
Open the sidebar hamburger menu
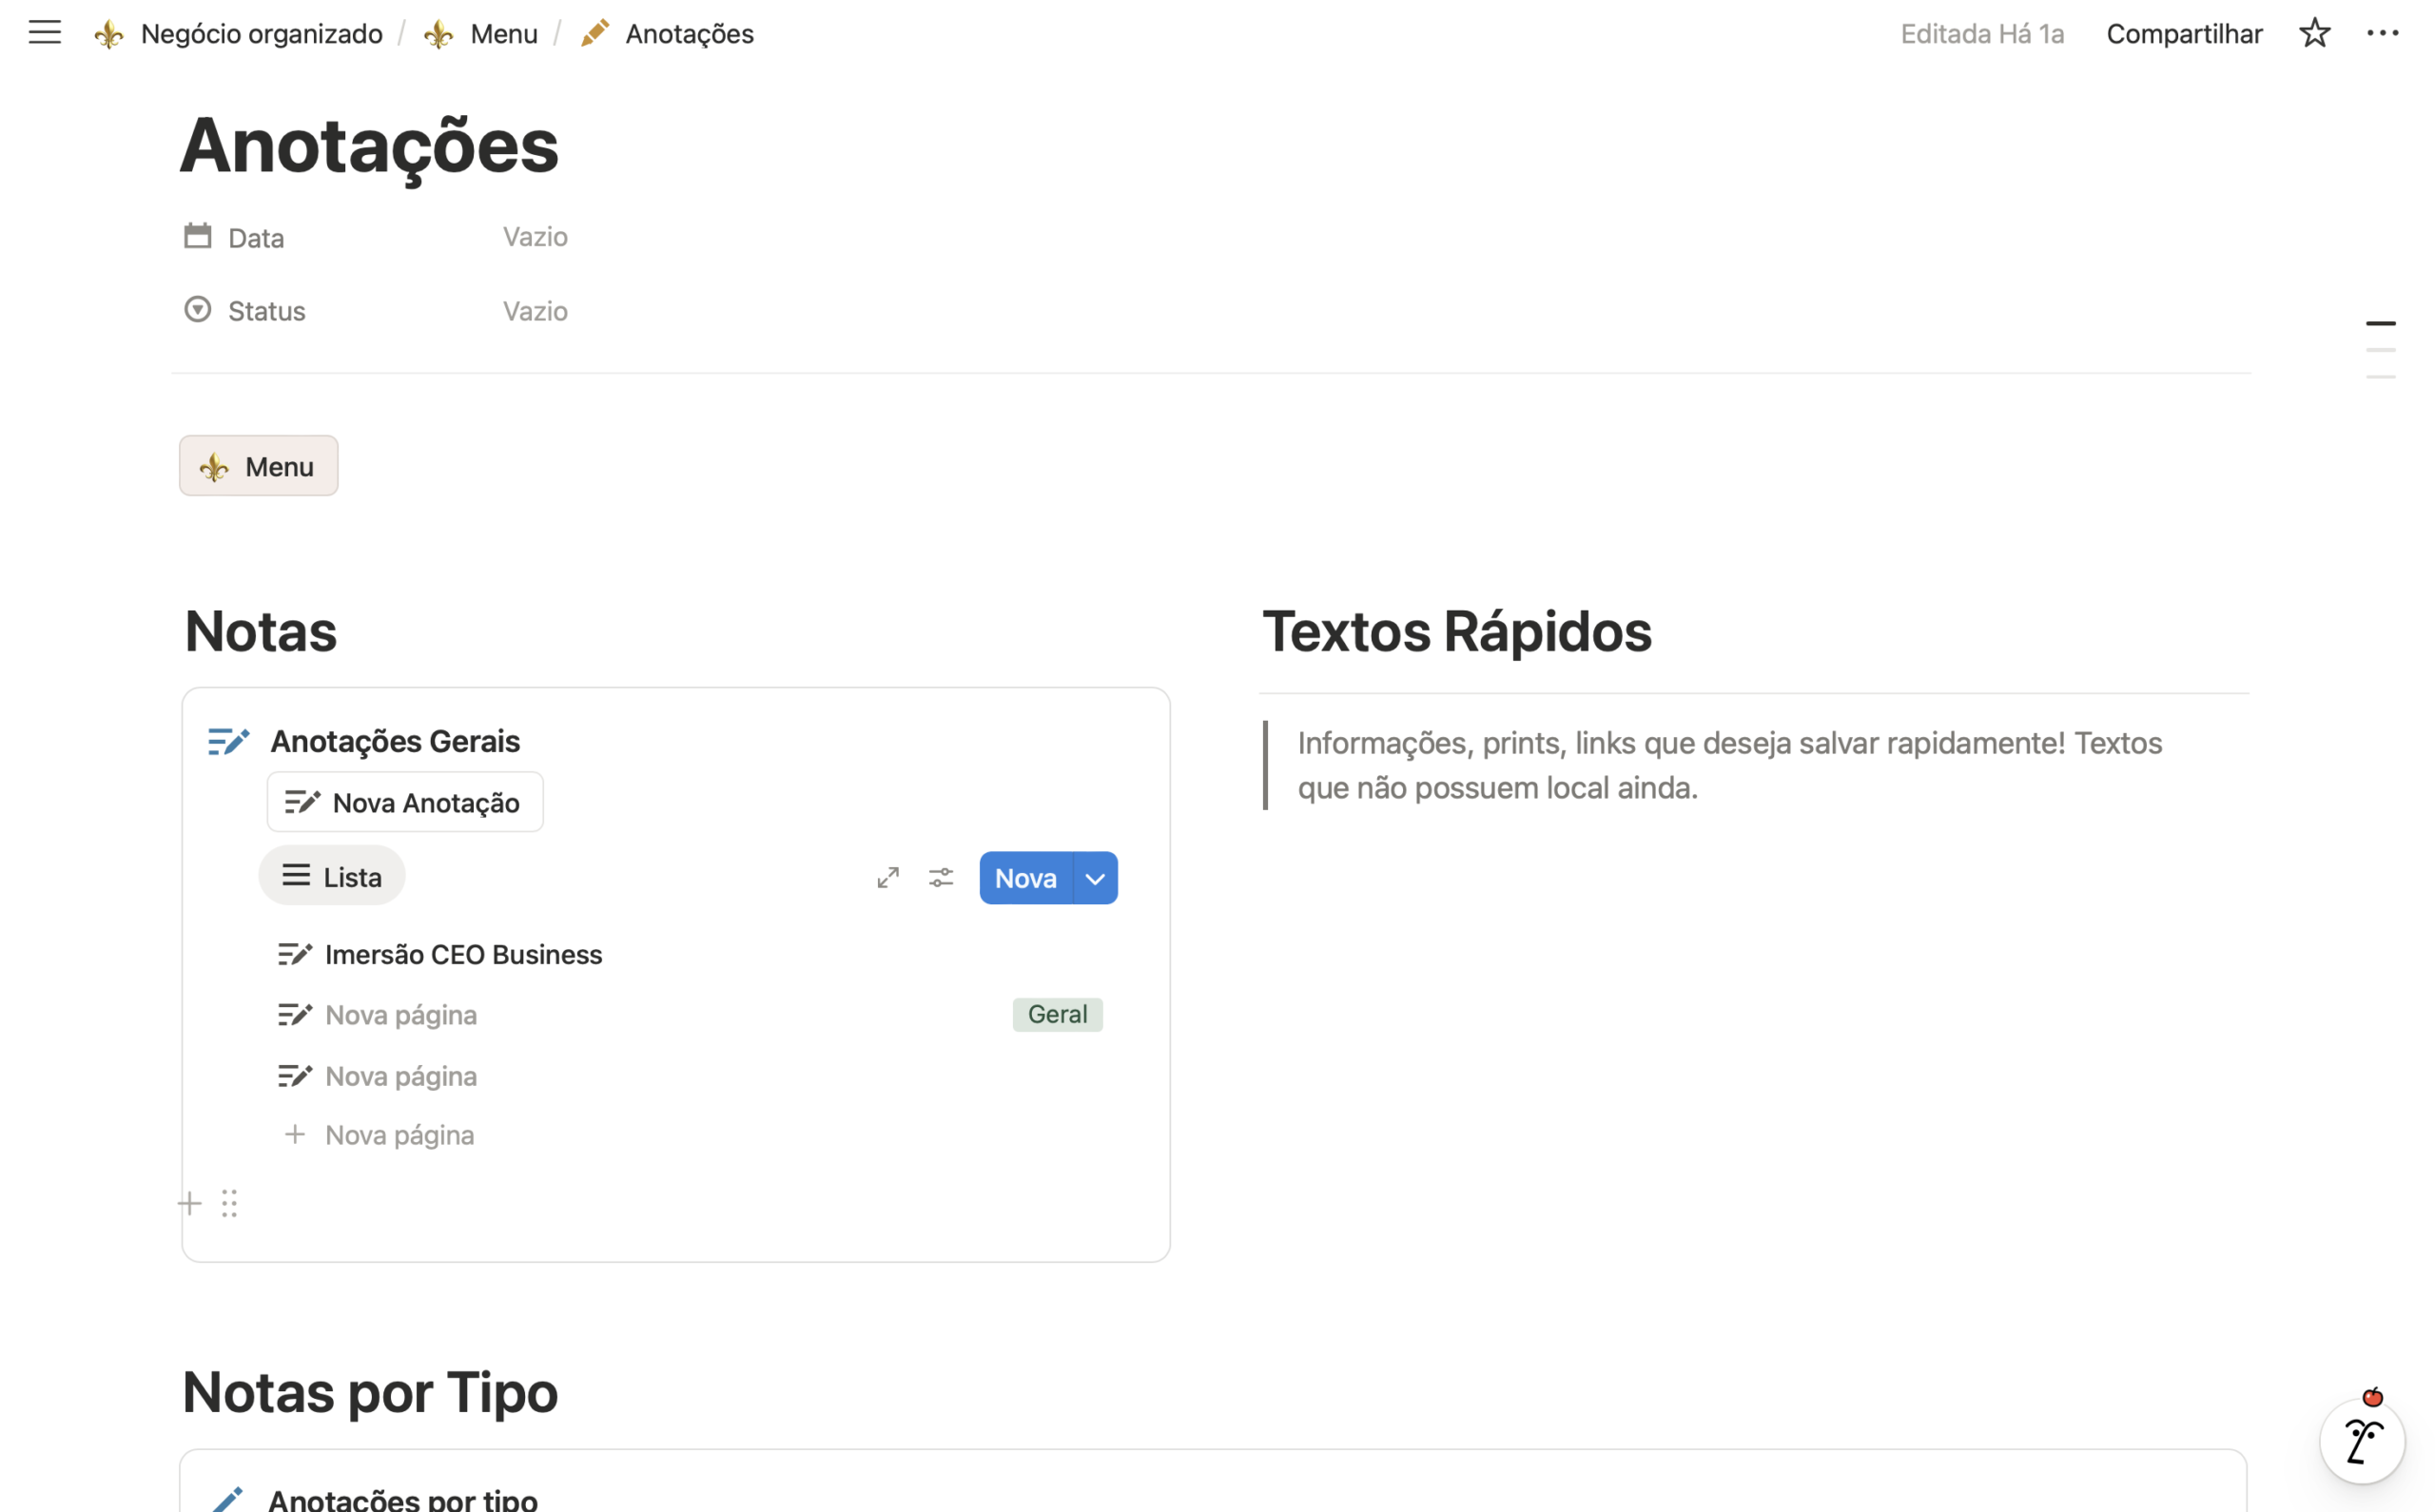[44, 33]
